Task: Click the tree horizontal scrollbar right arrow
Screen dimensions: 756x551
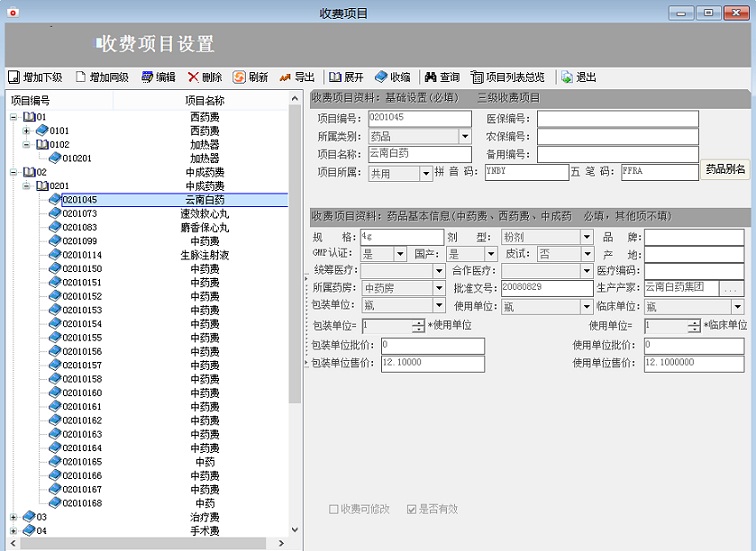Action: [x=282, y=543]
